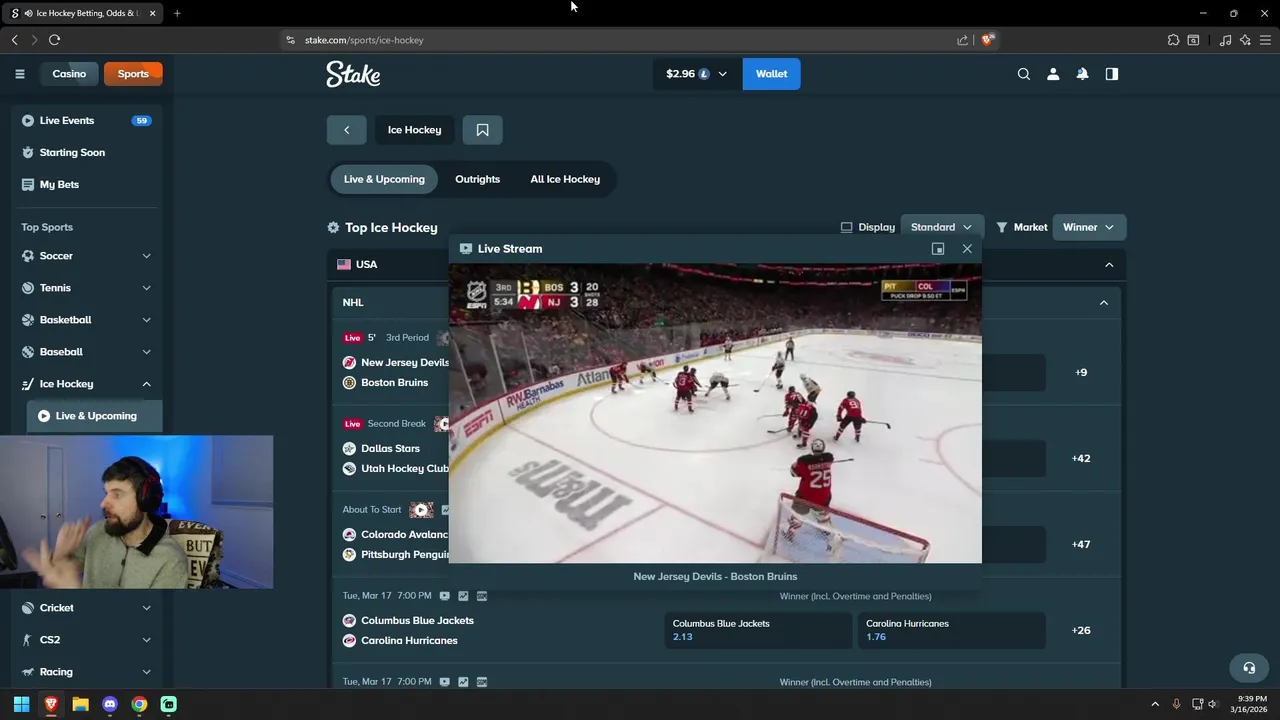Open Discord from the taskbar
This screenshot has width=1280, height=720.
tap(110, 704)
